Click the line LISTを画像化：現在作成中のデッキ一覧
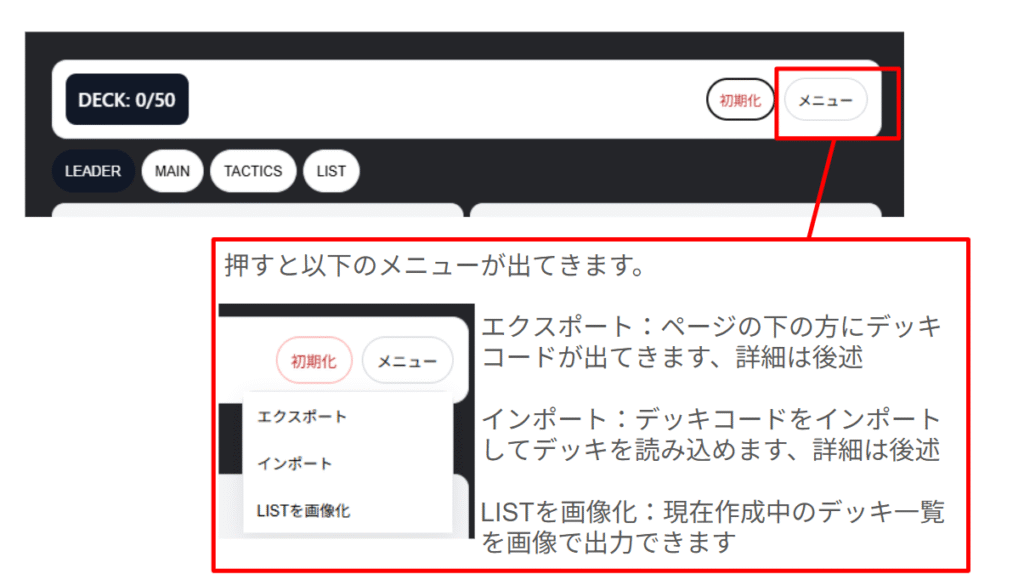 click(712, 512)
